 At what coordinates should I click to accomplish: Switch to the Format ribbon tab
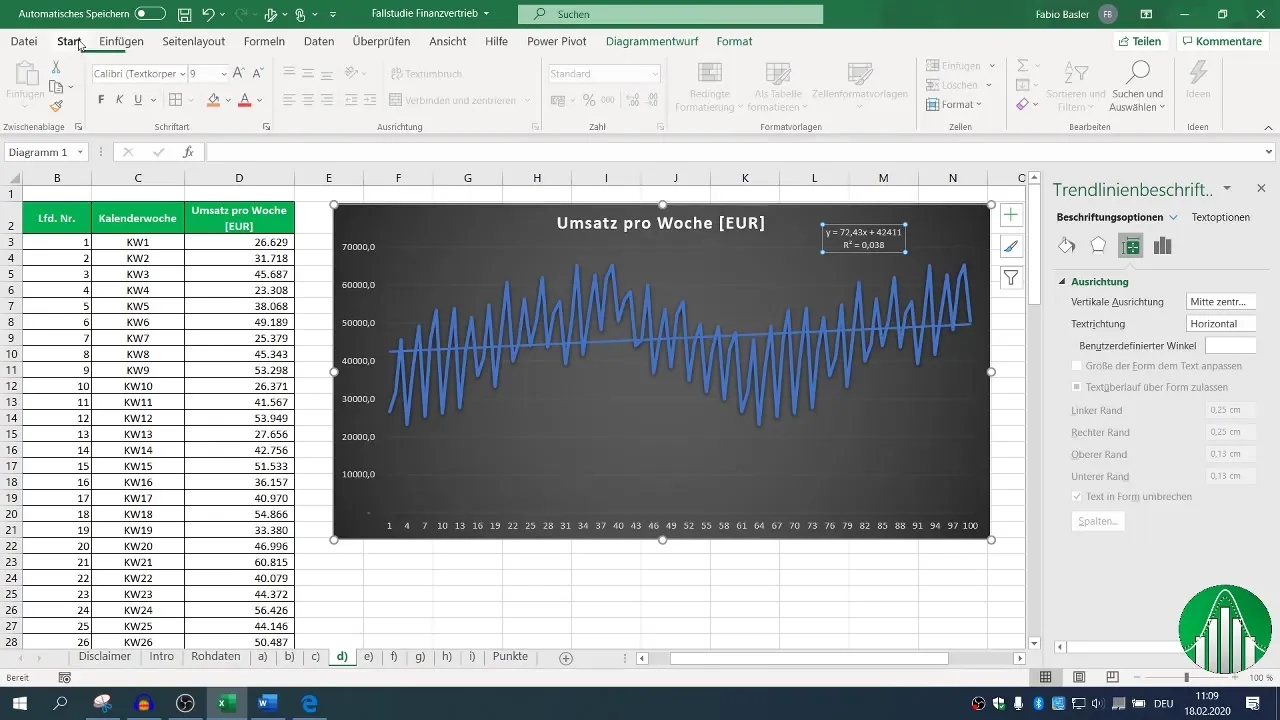734,41
